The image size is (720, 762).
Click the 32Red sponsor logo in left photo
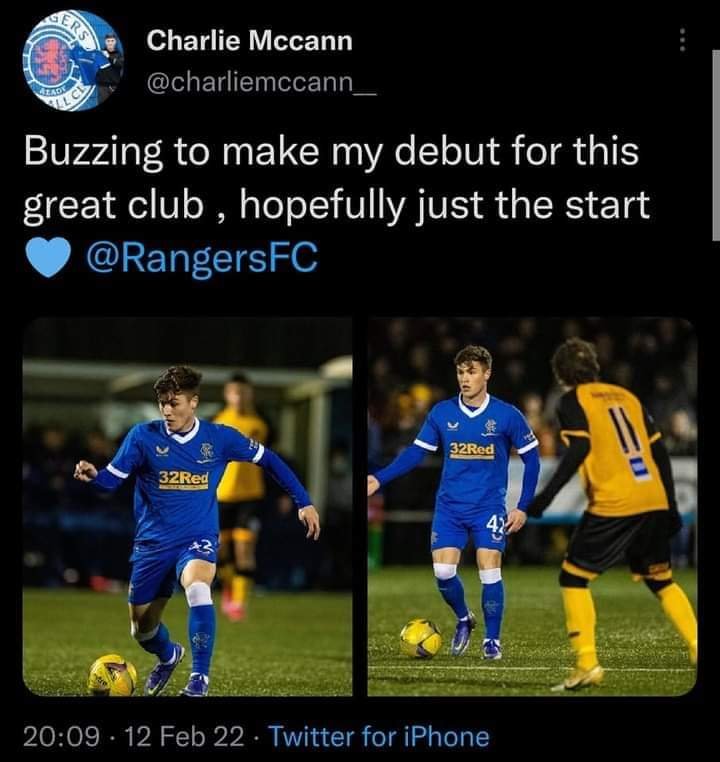click(x=184, y=479)
